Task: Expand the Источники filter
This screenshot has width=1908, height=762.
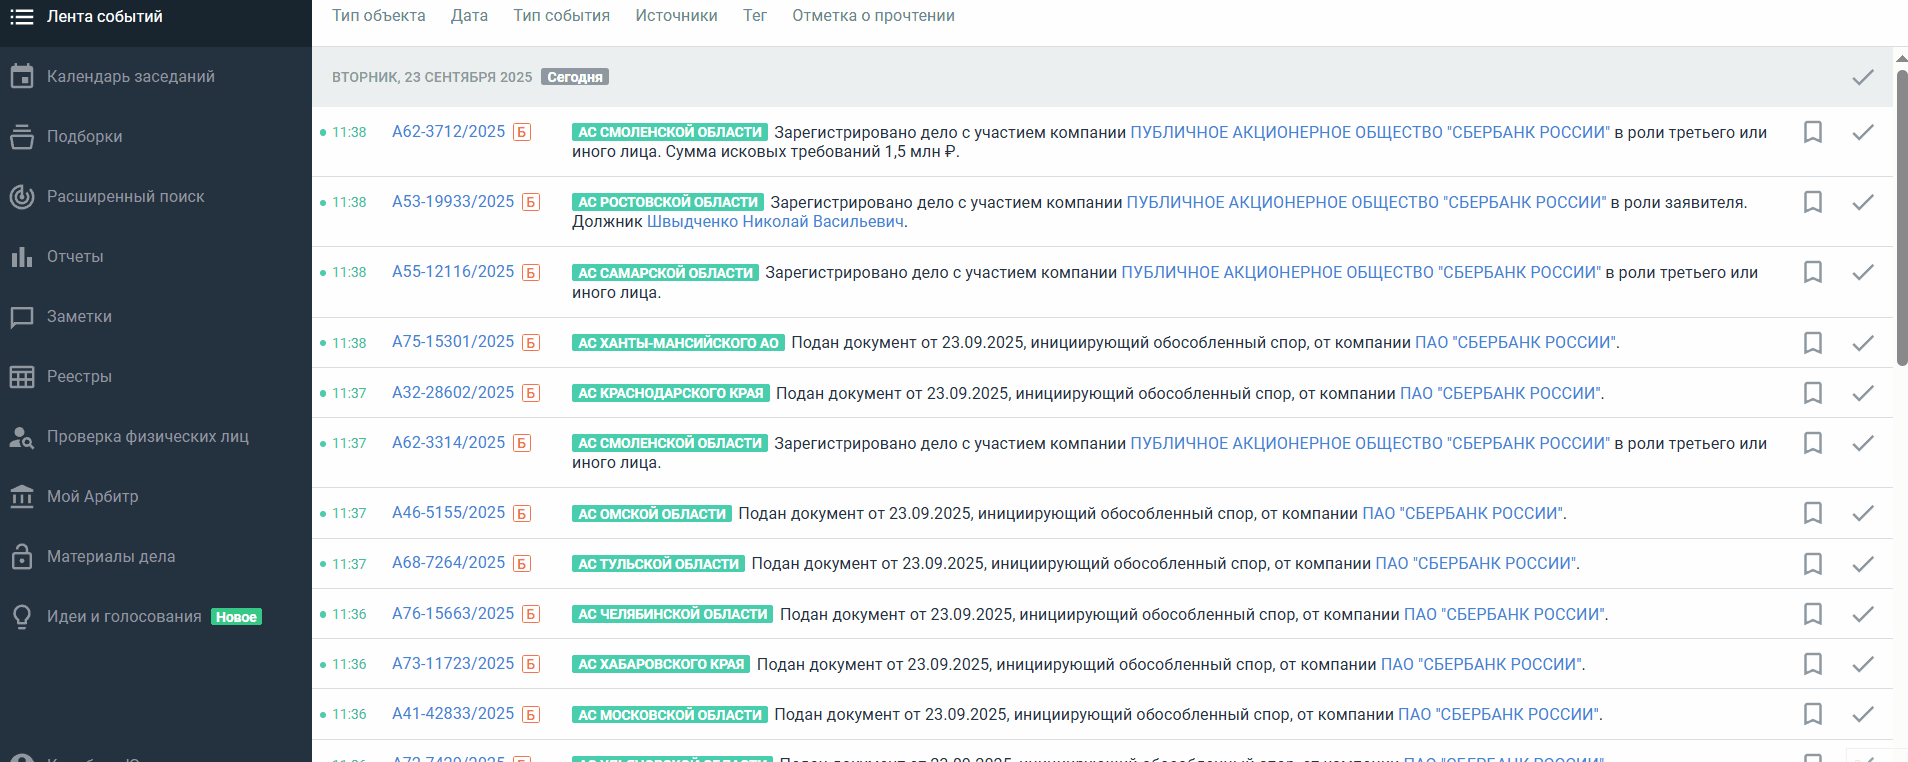Action: [676, 16]
